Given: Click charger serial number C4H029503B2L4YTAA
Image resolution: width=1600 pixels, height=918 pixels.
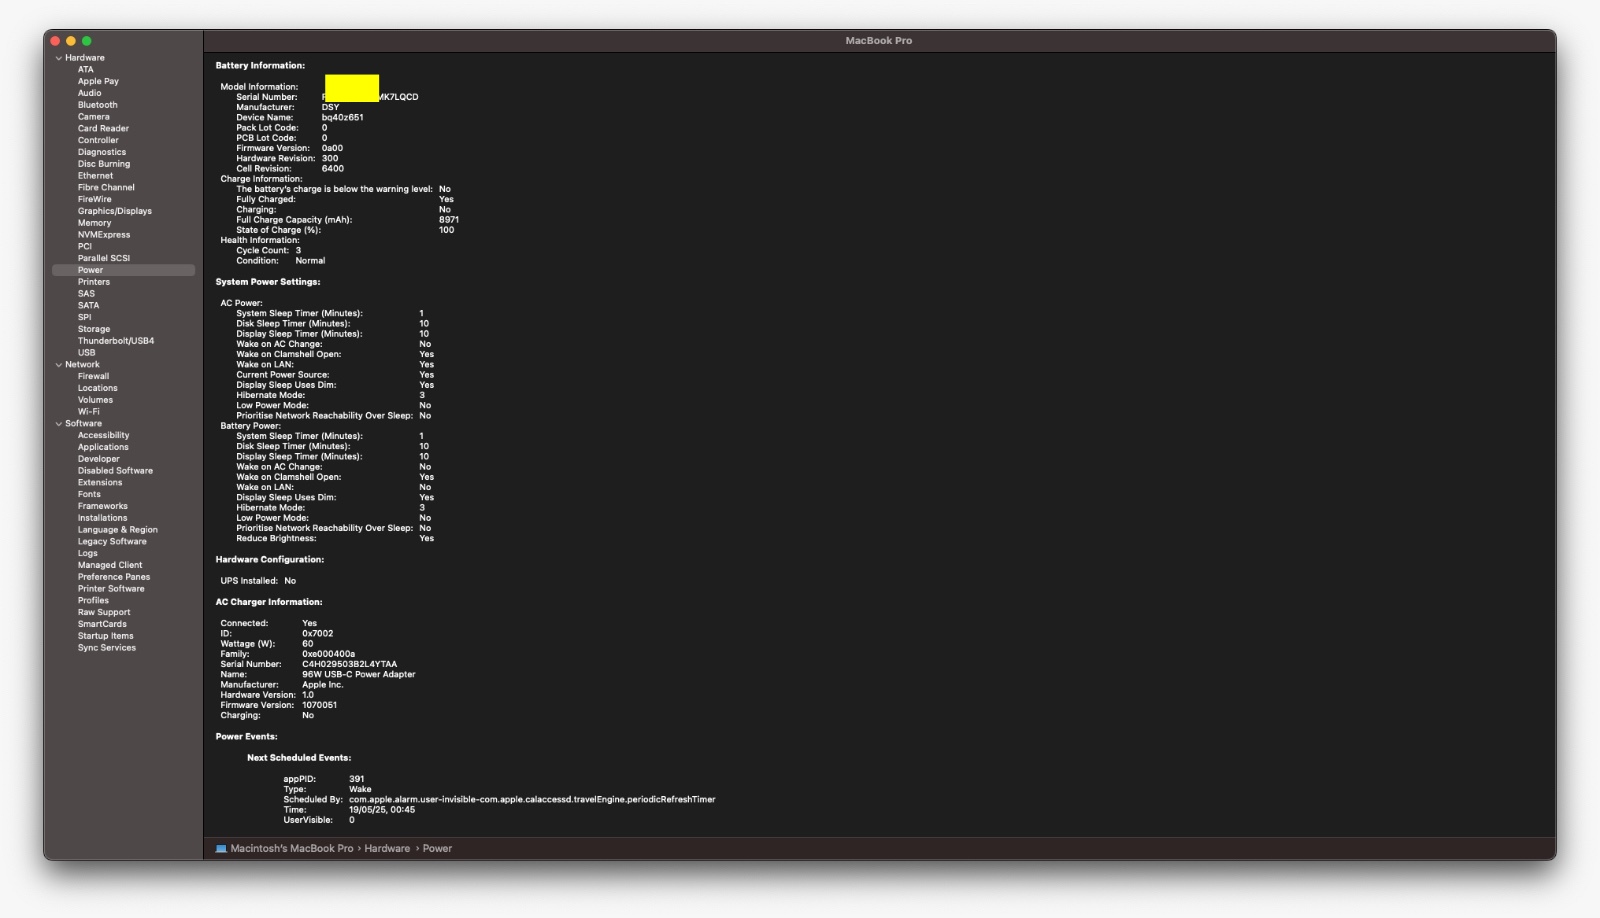Looking at the screenshot, I should pos(350,665).
